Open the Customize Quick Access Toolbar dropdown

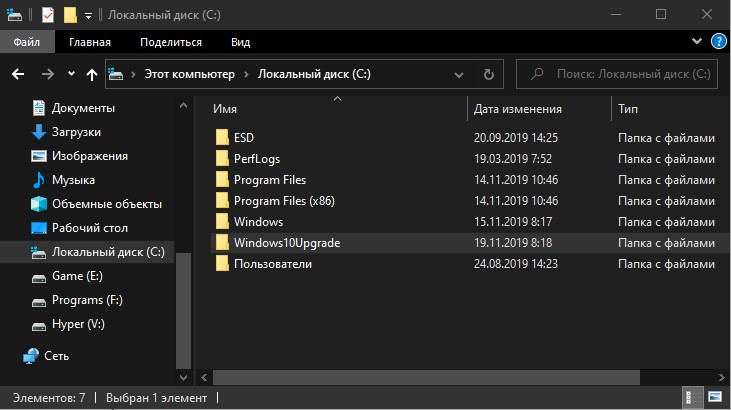click(x=88, y=16)
